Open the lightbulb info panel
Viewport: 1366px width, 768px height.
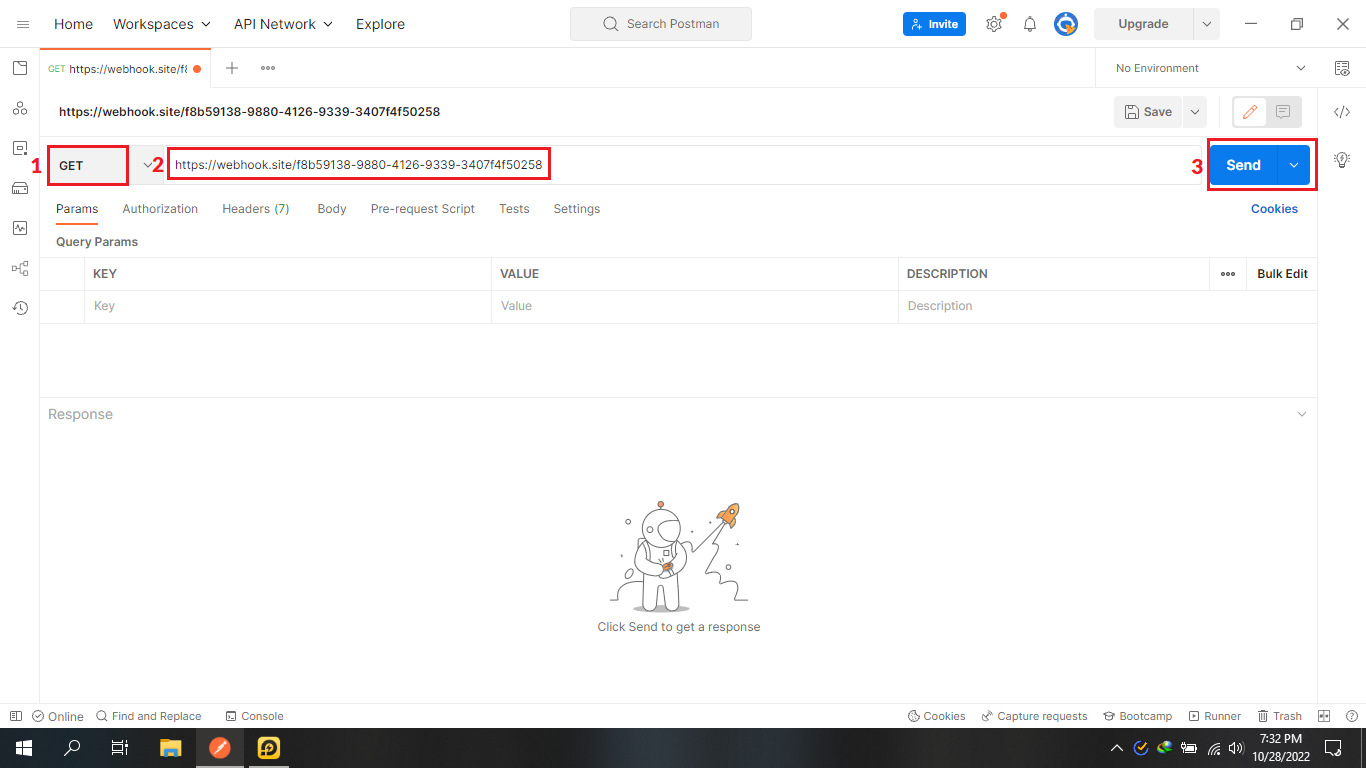(x=1342, y=159)
